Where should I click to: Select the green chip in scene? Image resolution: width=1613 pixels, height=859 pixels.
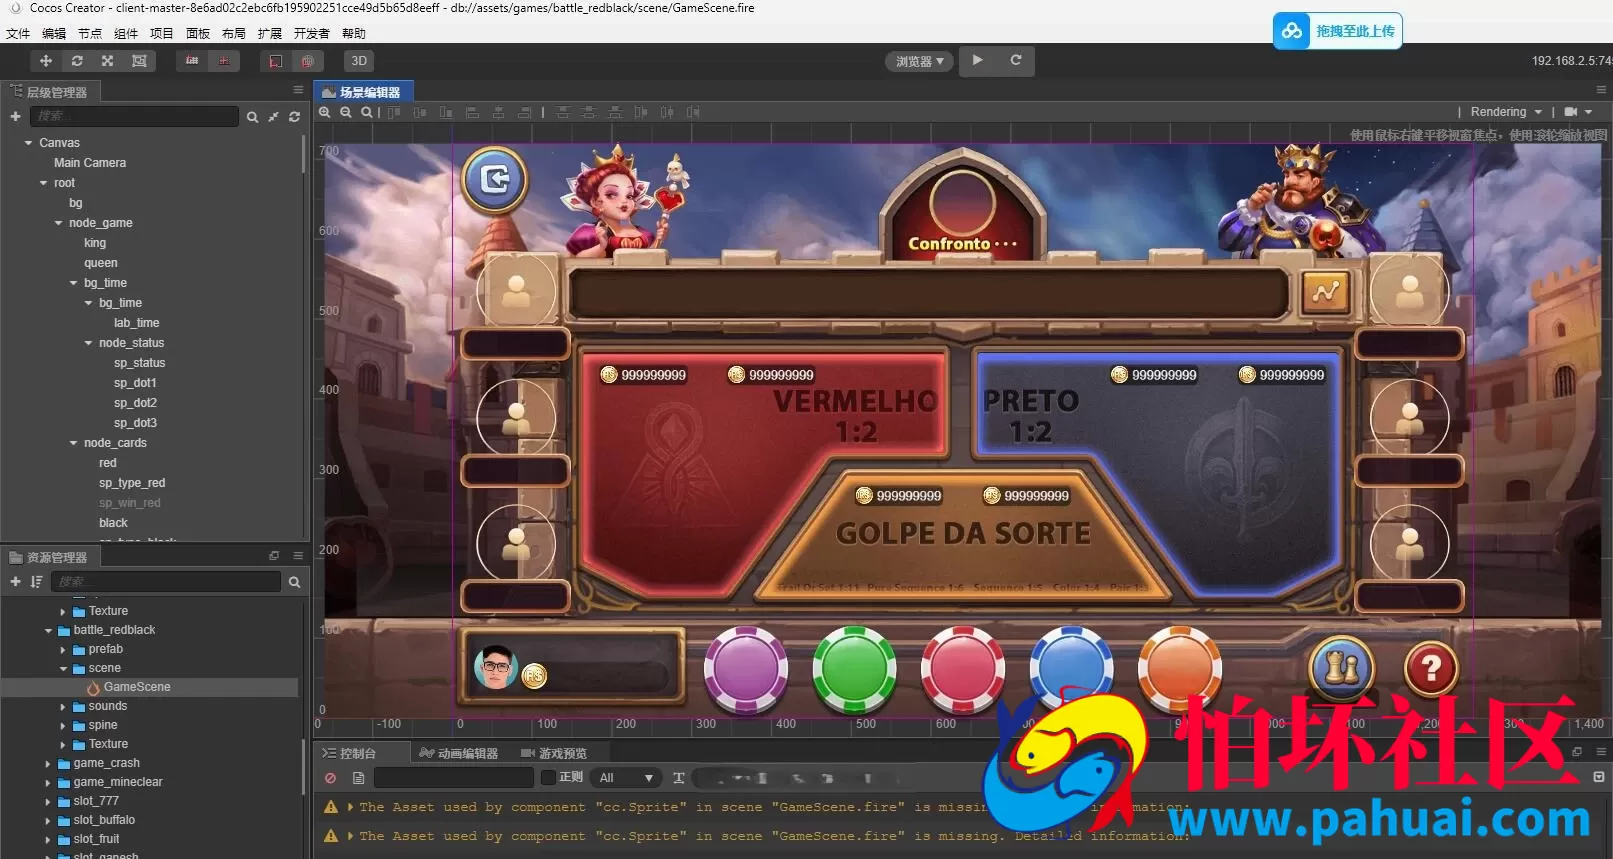tap(854, 669)
